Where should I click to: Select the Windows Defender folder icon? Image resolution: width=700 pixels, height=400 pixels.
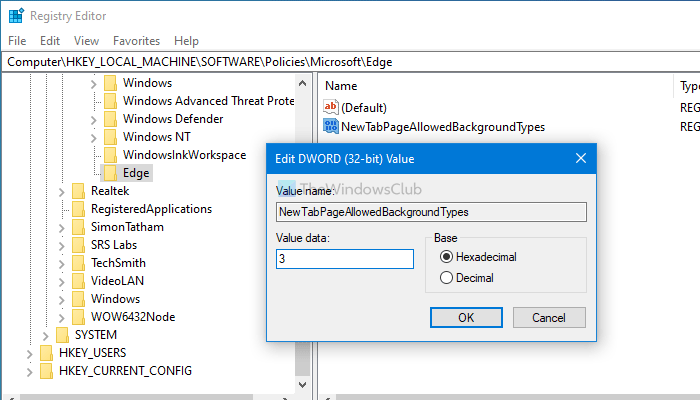click(110, 119)
